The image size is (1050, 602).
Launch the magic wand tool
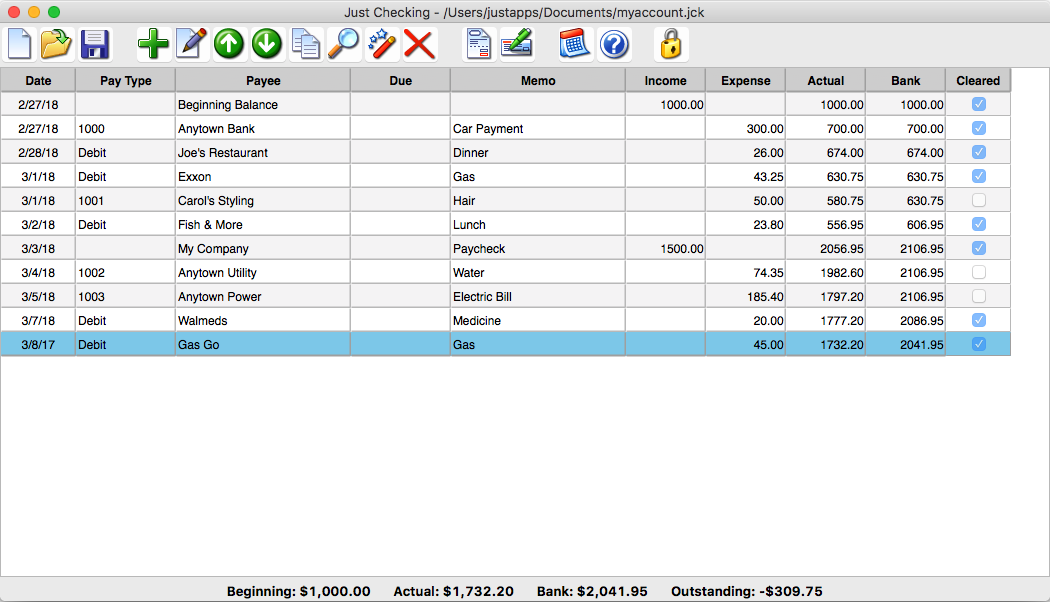click(x=382, y=44)
